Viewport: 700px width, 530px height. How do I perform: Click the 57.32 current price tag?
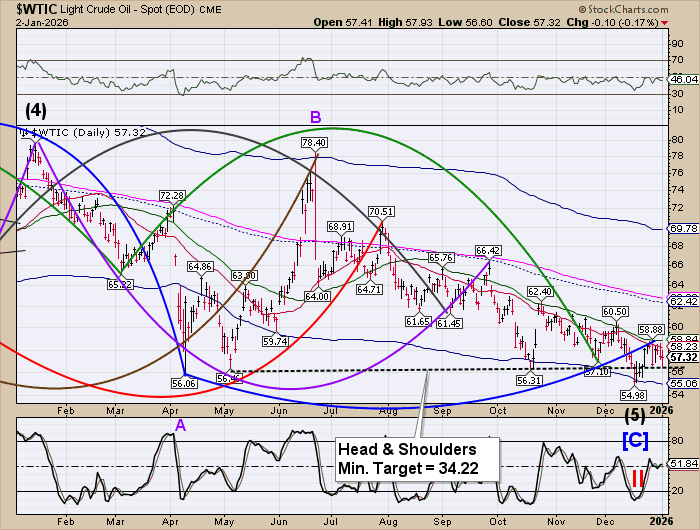[683, 357]
